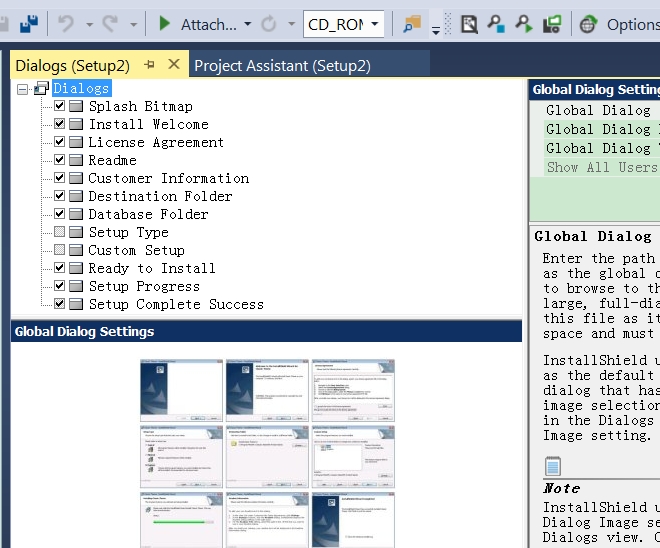Click the License Agreement dialog icon
The width and height of the screenshot is (660, 548).
76,142
